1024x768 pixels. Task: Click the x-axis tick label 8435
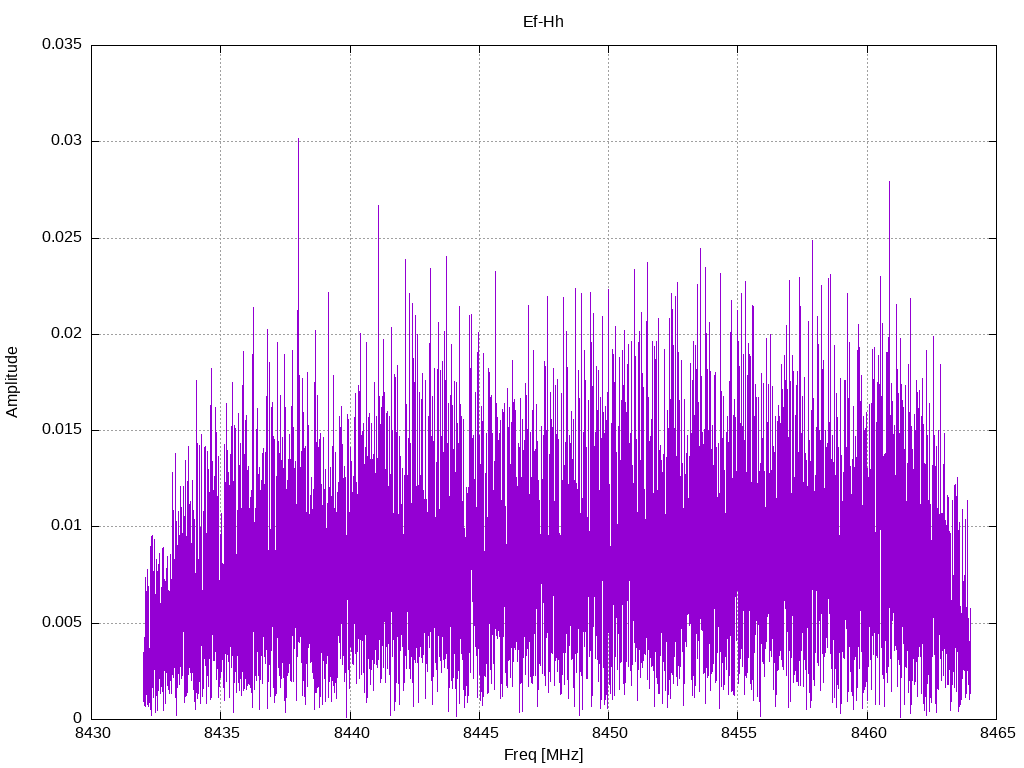tap(221, 733)
